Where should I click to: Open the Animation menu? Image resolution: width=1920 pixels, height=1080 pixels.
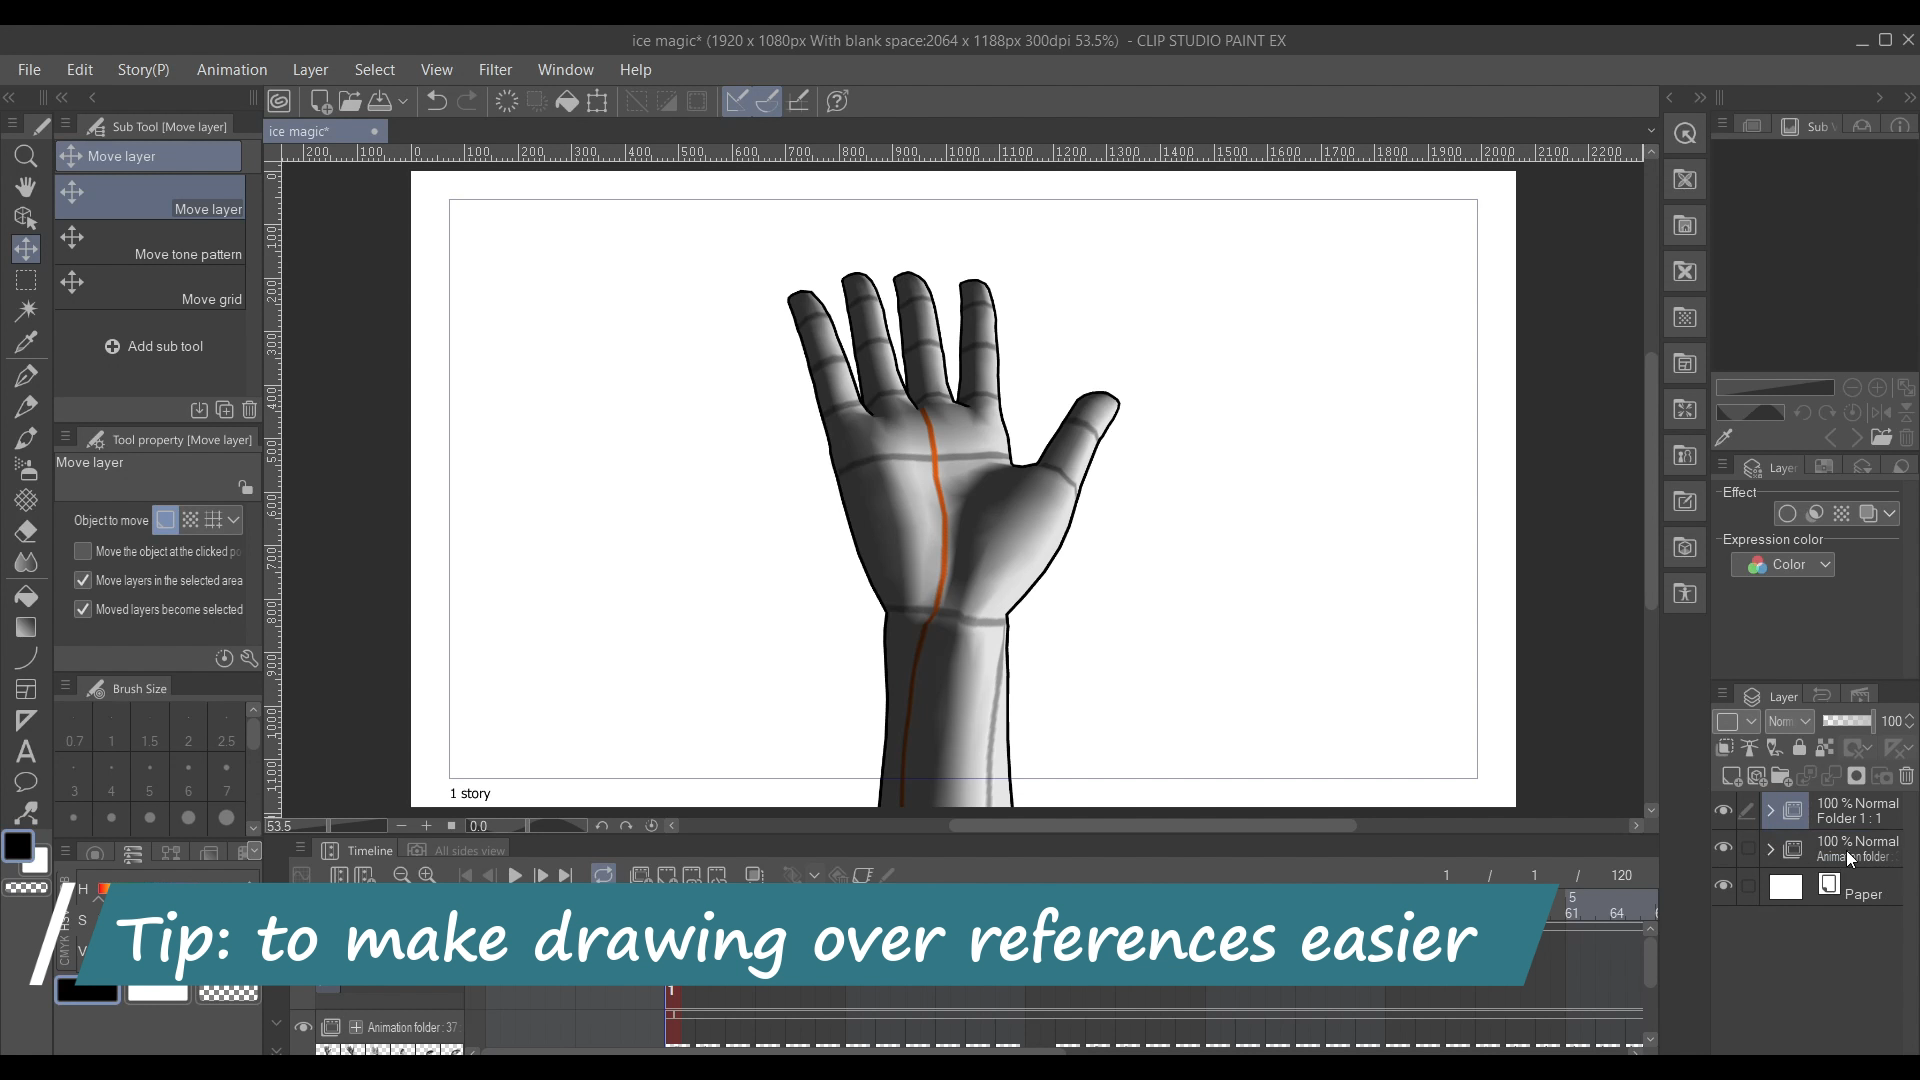231,70
